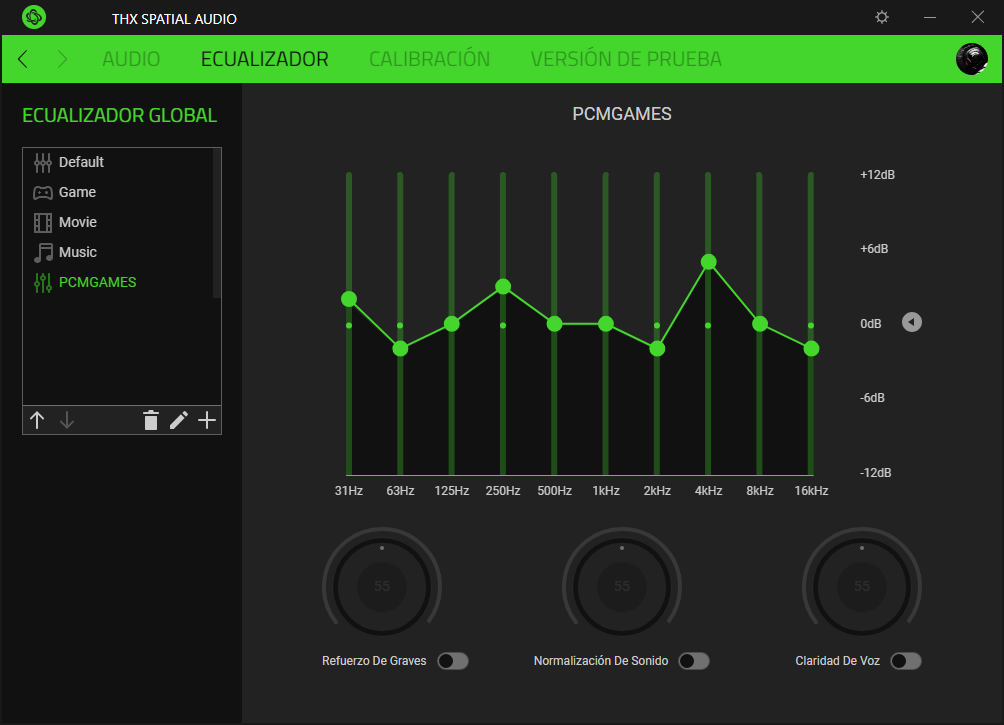Click the 1kHz band slider handle
The width and height of the screenshot is (1004, 725).
click(x=606, y=324)
